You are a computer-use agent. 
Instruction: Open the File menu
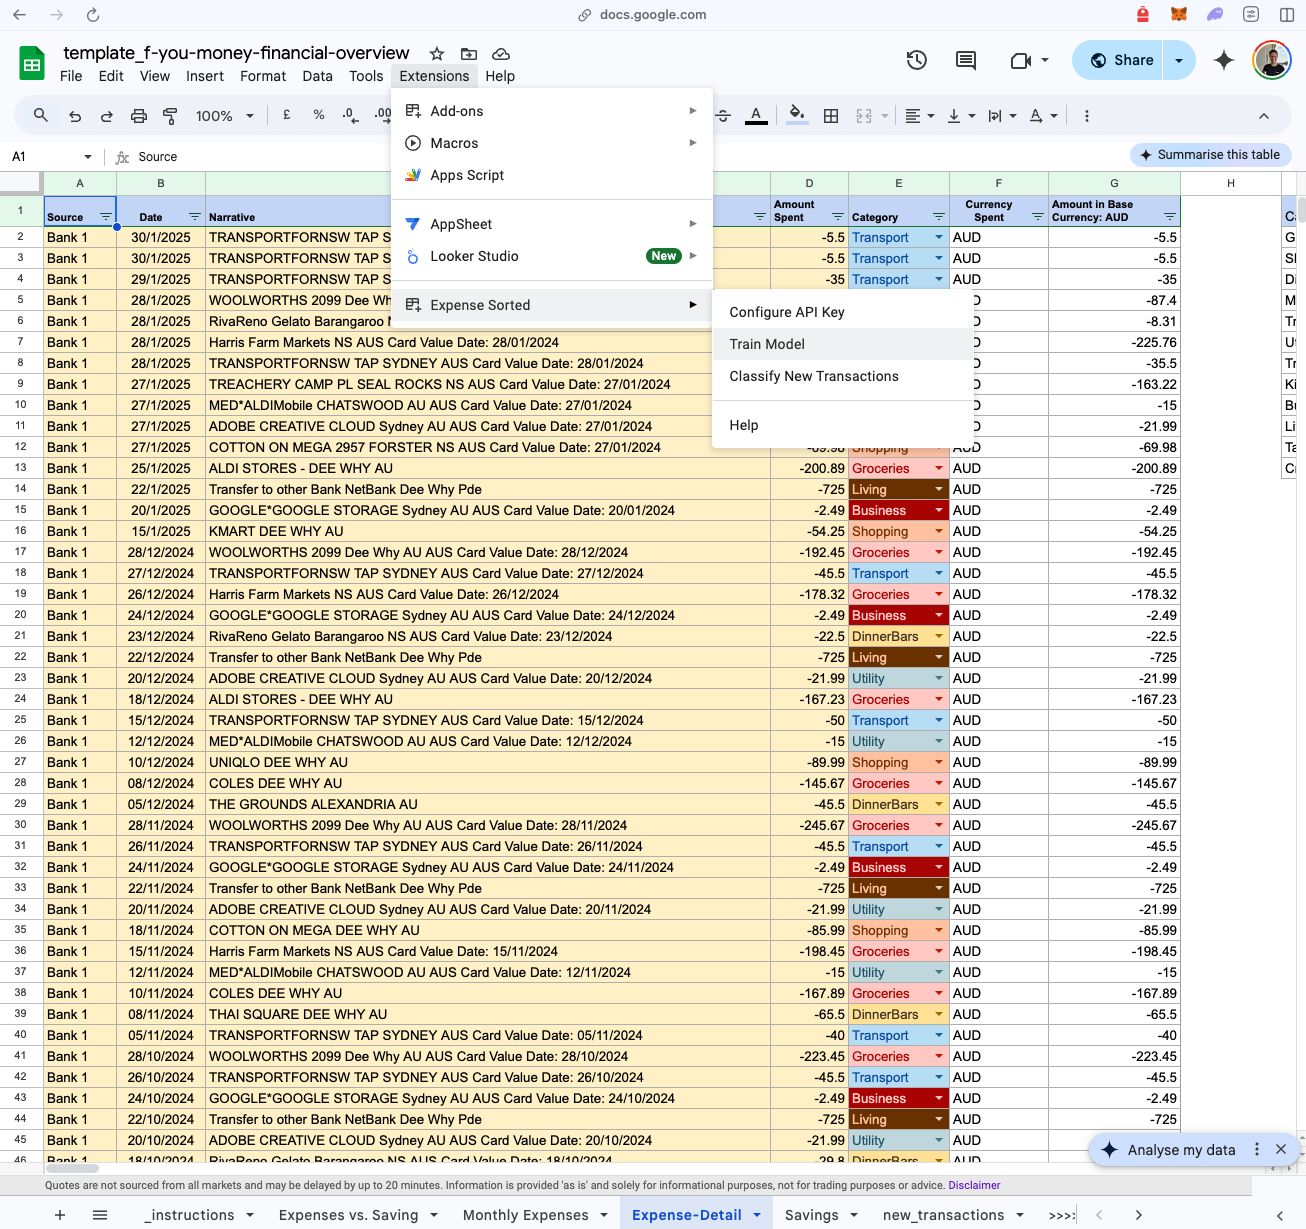coord(71,76)
